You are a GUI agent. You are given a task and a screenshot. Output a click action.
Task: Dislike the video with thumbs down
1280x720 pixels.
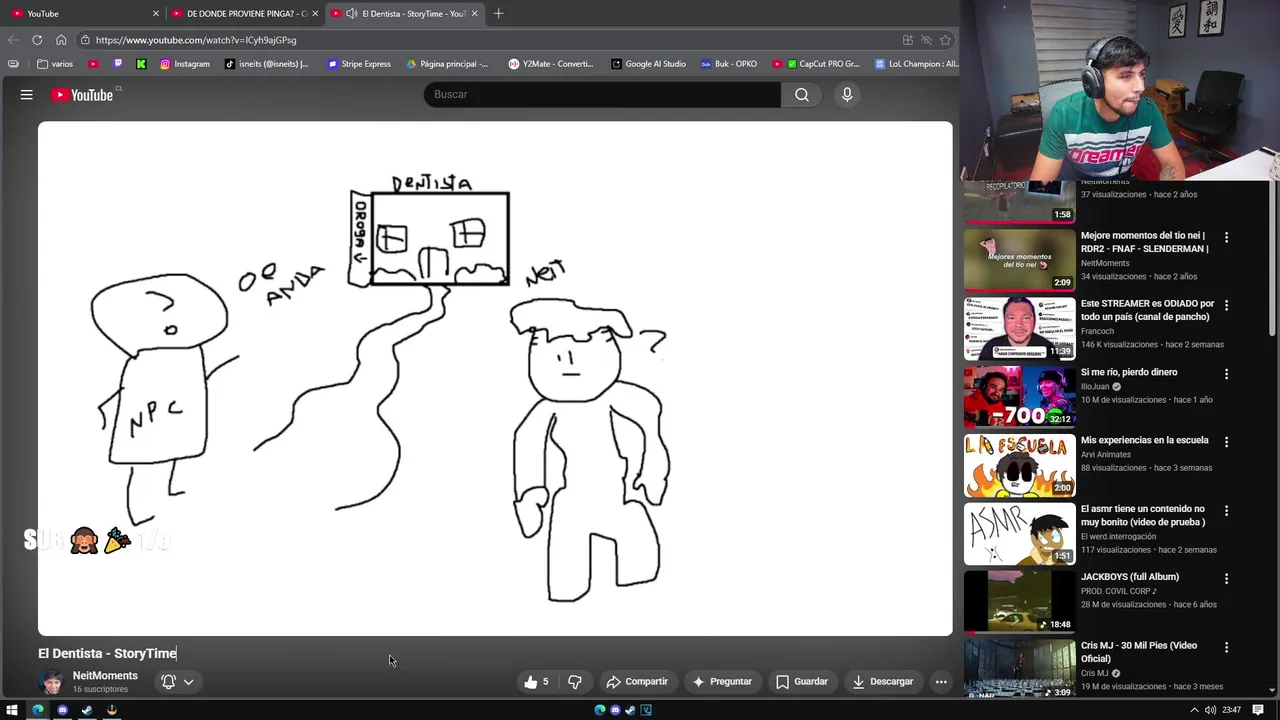pyautogui.click(x=575, y=682)
